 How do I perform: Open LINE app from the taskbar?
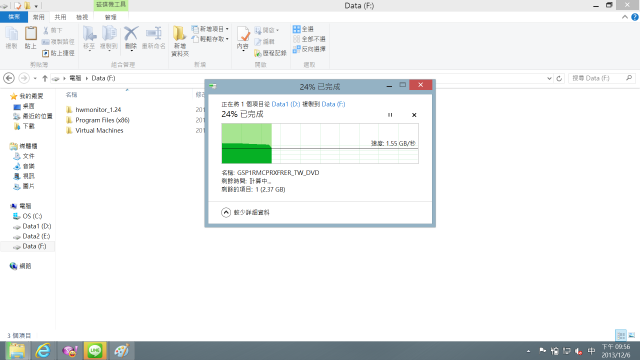95,351
